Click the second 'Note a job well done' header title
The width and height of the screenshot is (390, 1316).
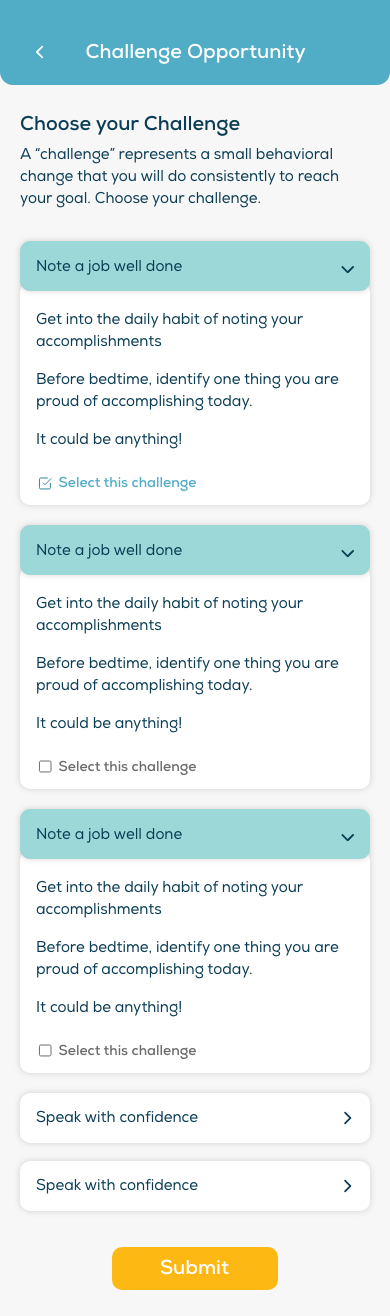pyautogui.click(x=109, y=550)
